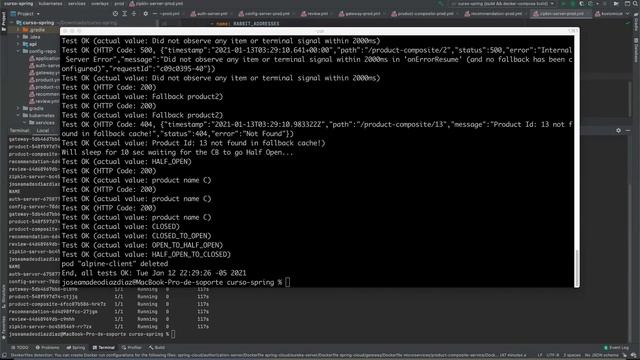Collapse the config-repo folder

(x=18, y=51)
